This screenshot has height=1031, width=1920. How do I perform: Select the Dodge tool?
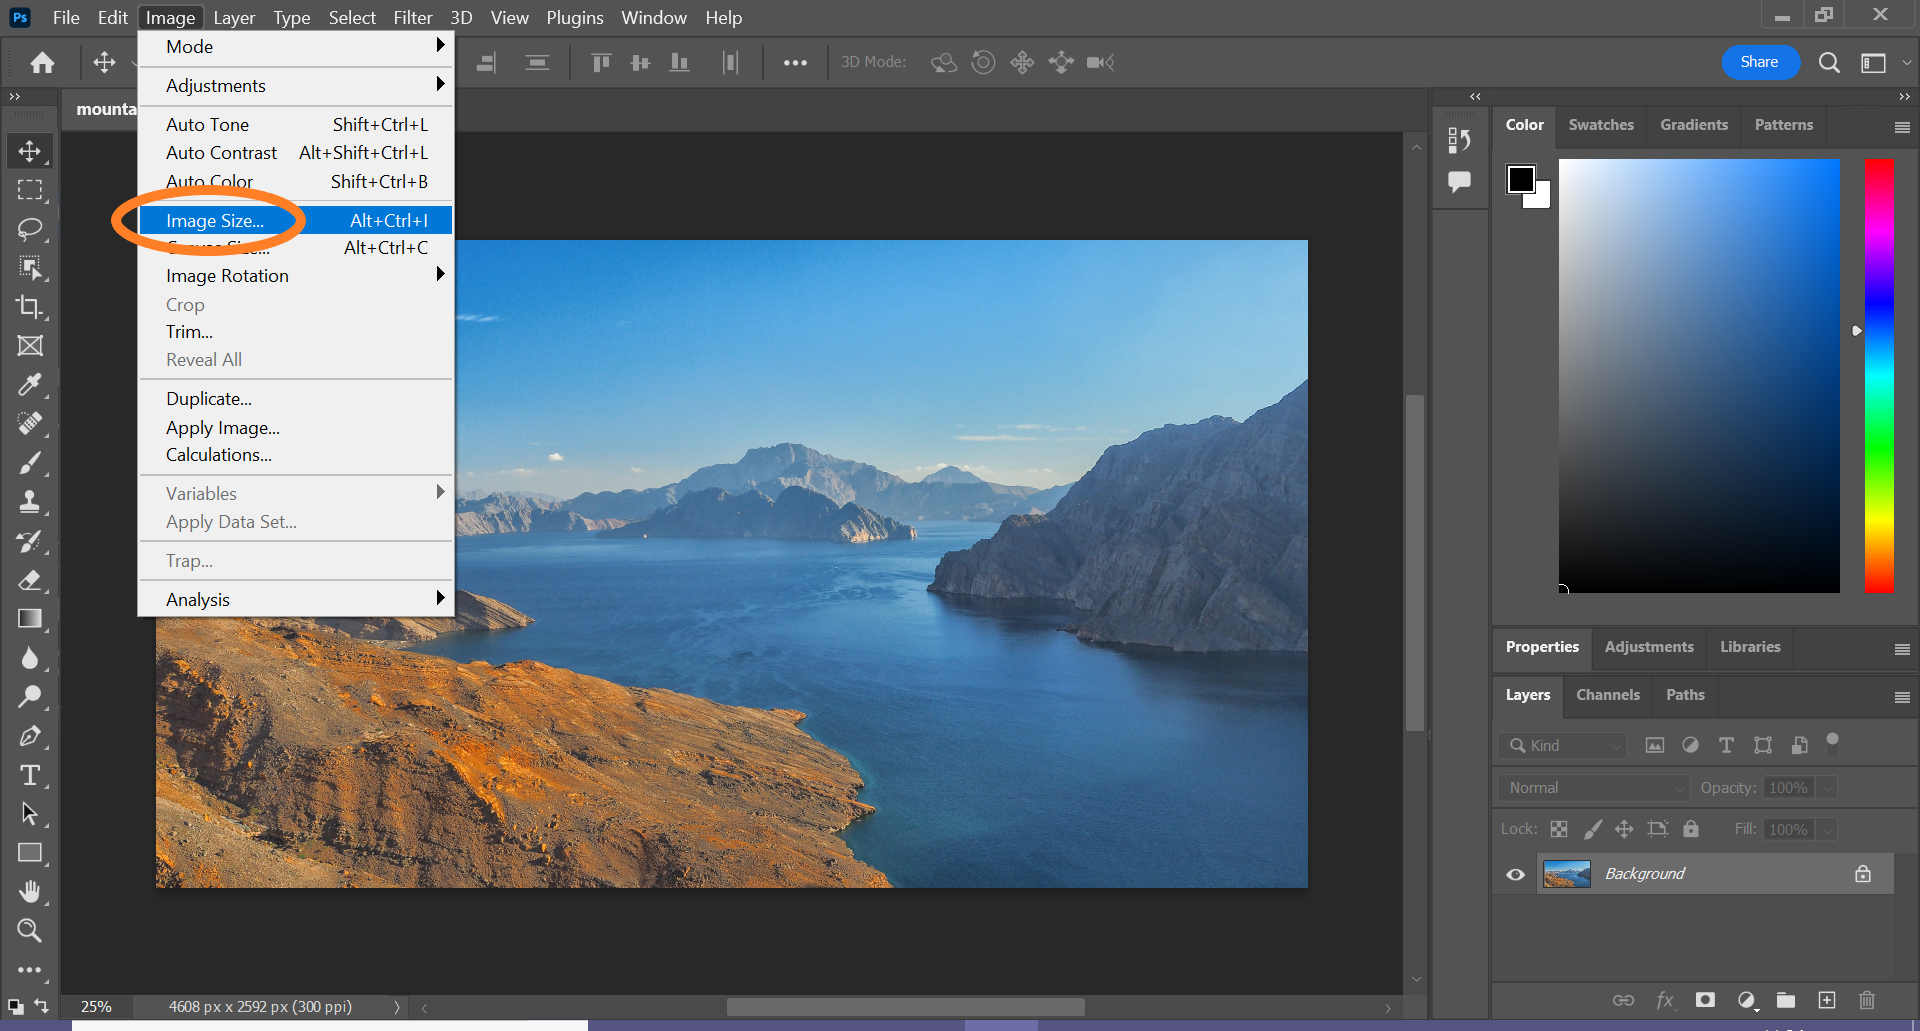tap(30, 697)
